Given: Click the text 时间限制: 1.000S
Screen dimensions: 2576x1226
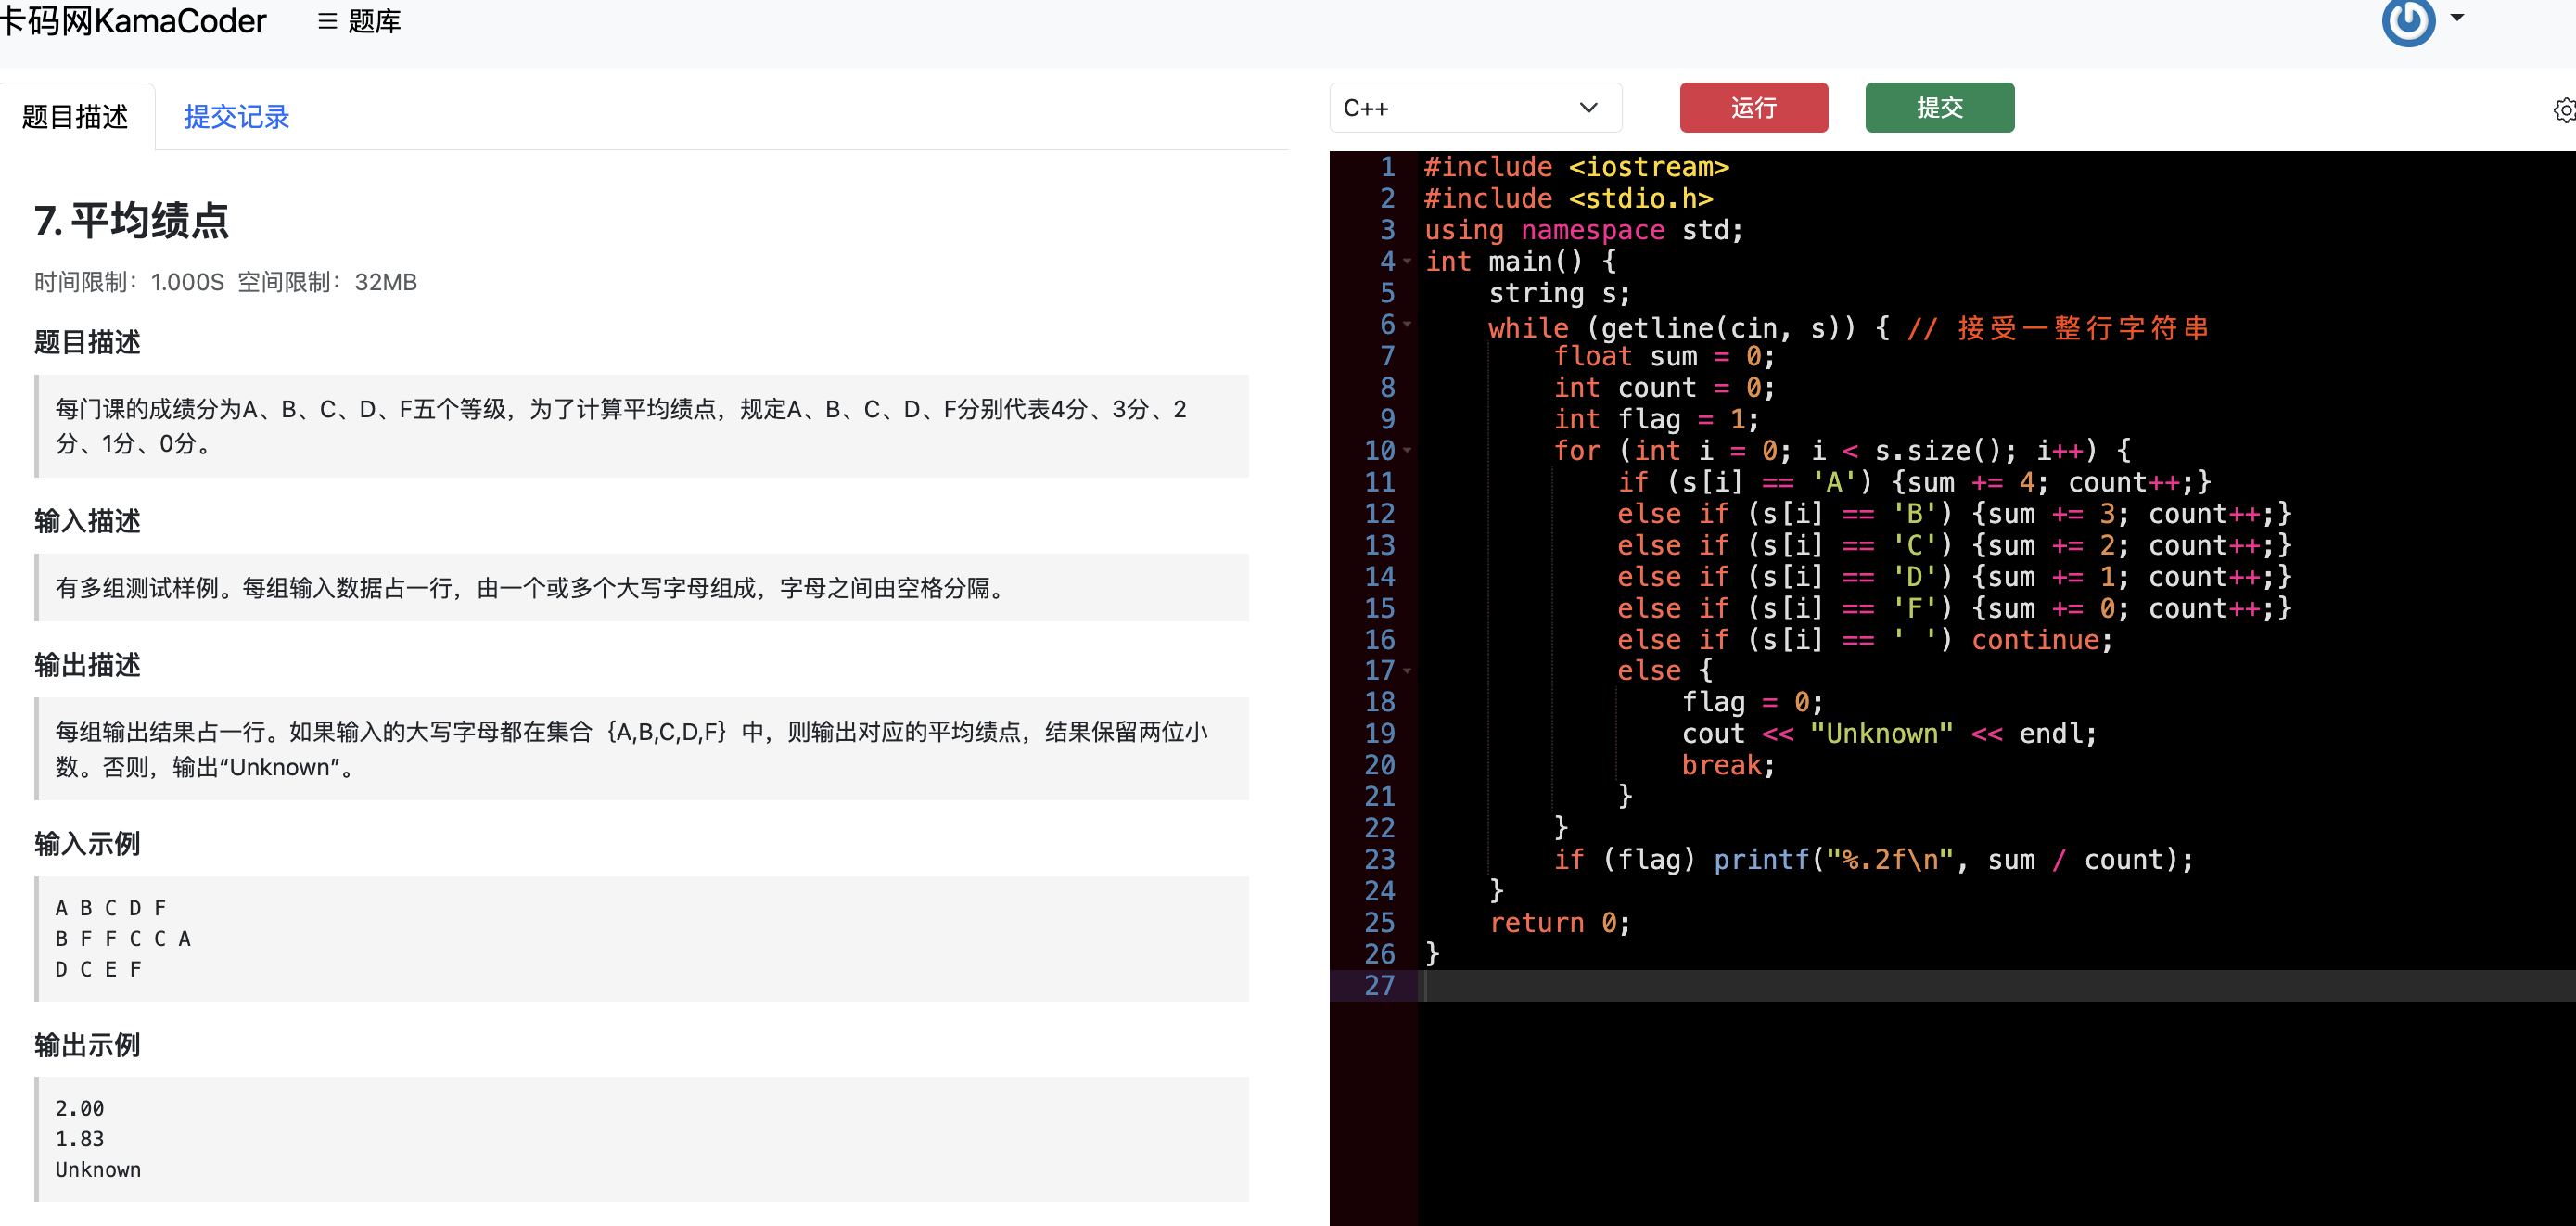Looking at the screenshot, I should 129,283.
